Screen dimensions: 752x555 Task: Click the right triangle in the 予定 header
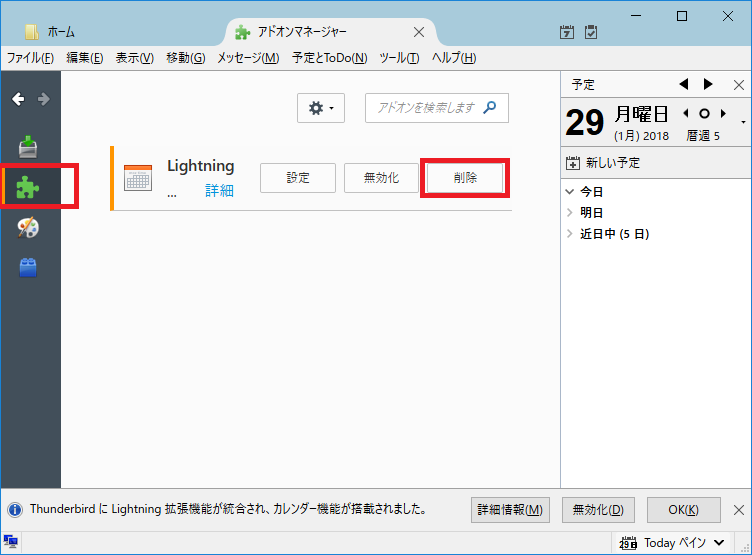708,84
